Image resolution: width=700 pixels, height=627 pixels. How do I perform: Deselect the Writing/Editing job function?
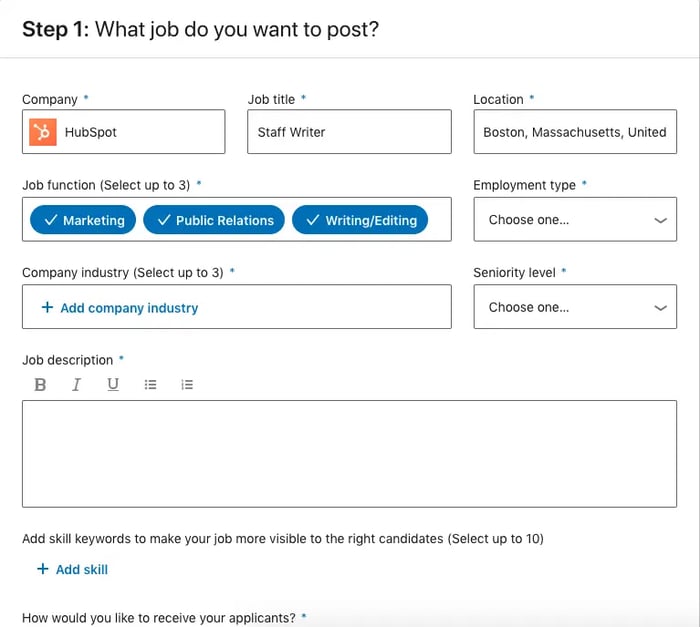pos(360,220)
